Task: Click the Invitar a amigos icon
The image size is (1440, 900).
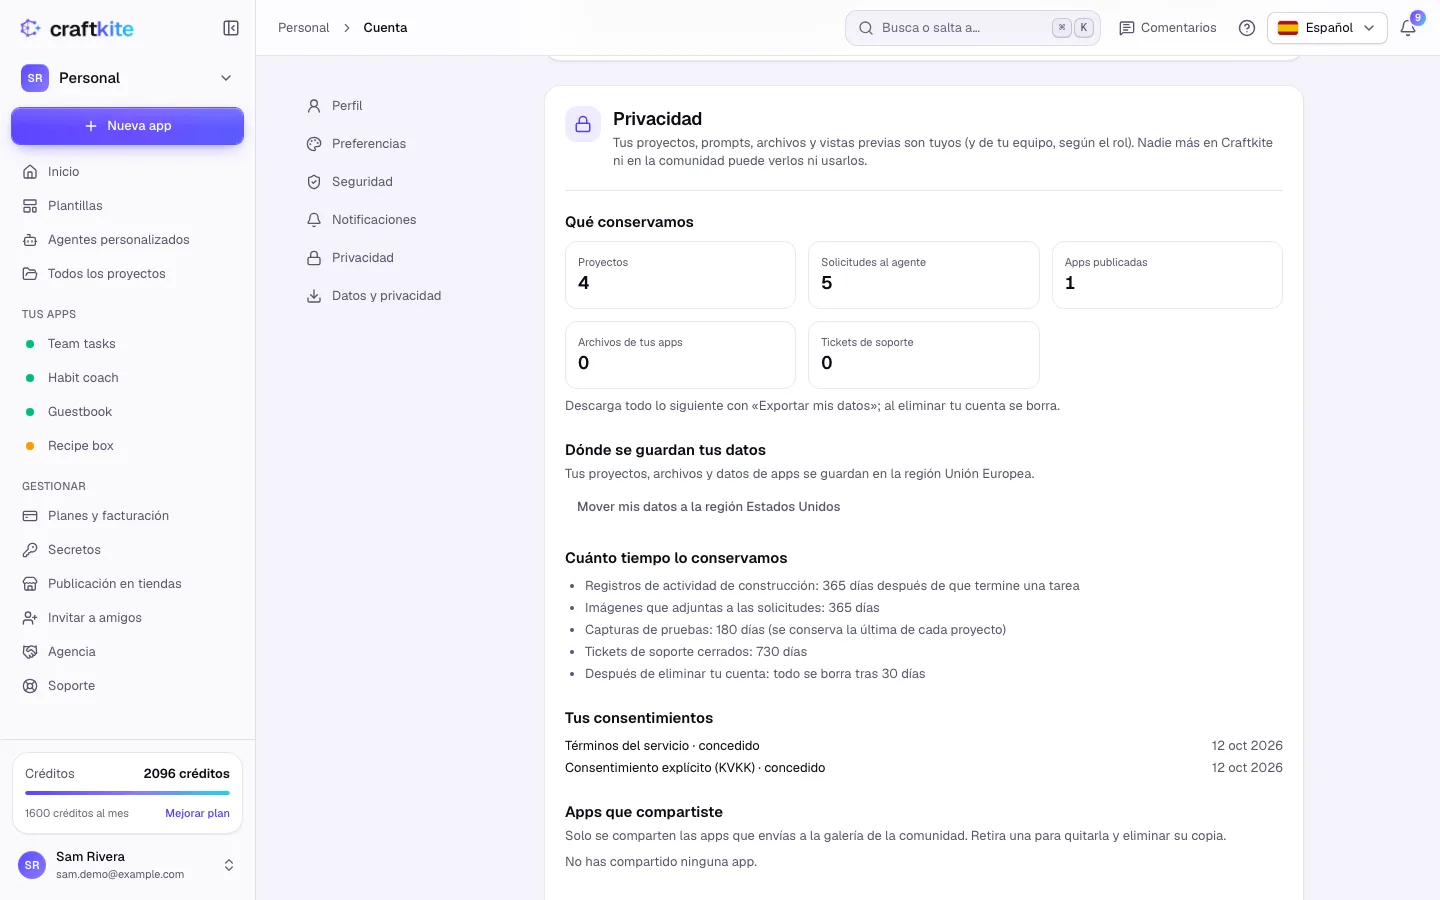Action: (x=30, y=618)
